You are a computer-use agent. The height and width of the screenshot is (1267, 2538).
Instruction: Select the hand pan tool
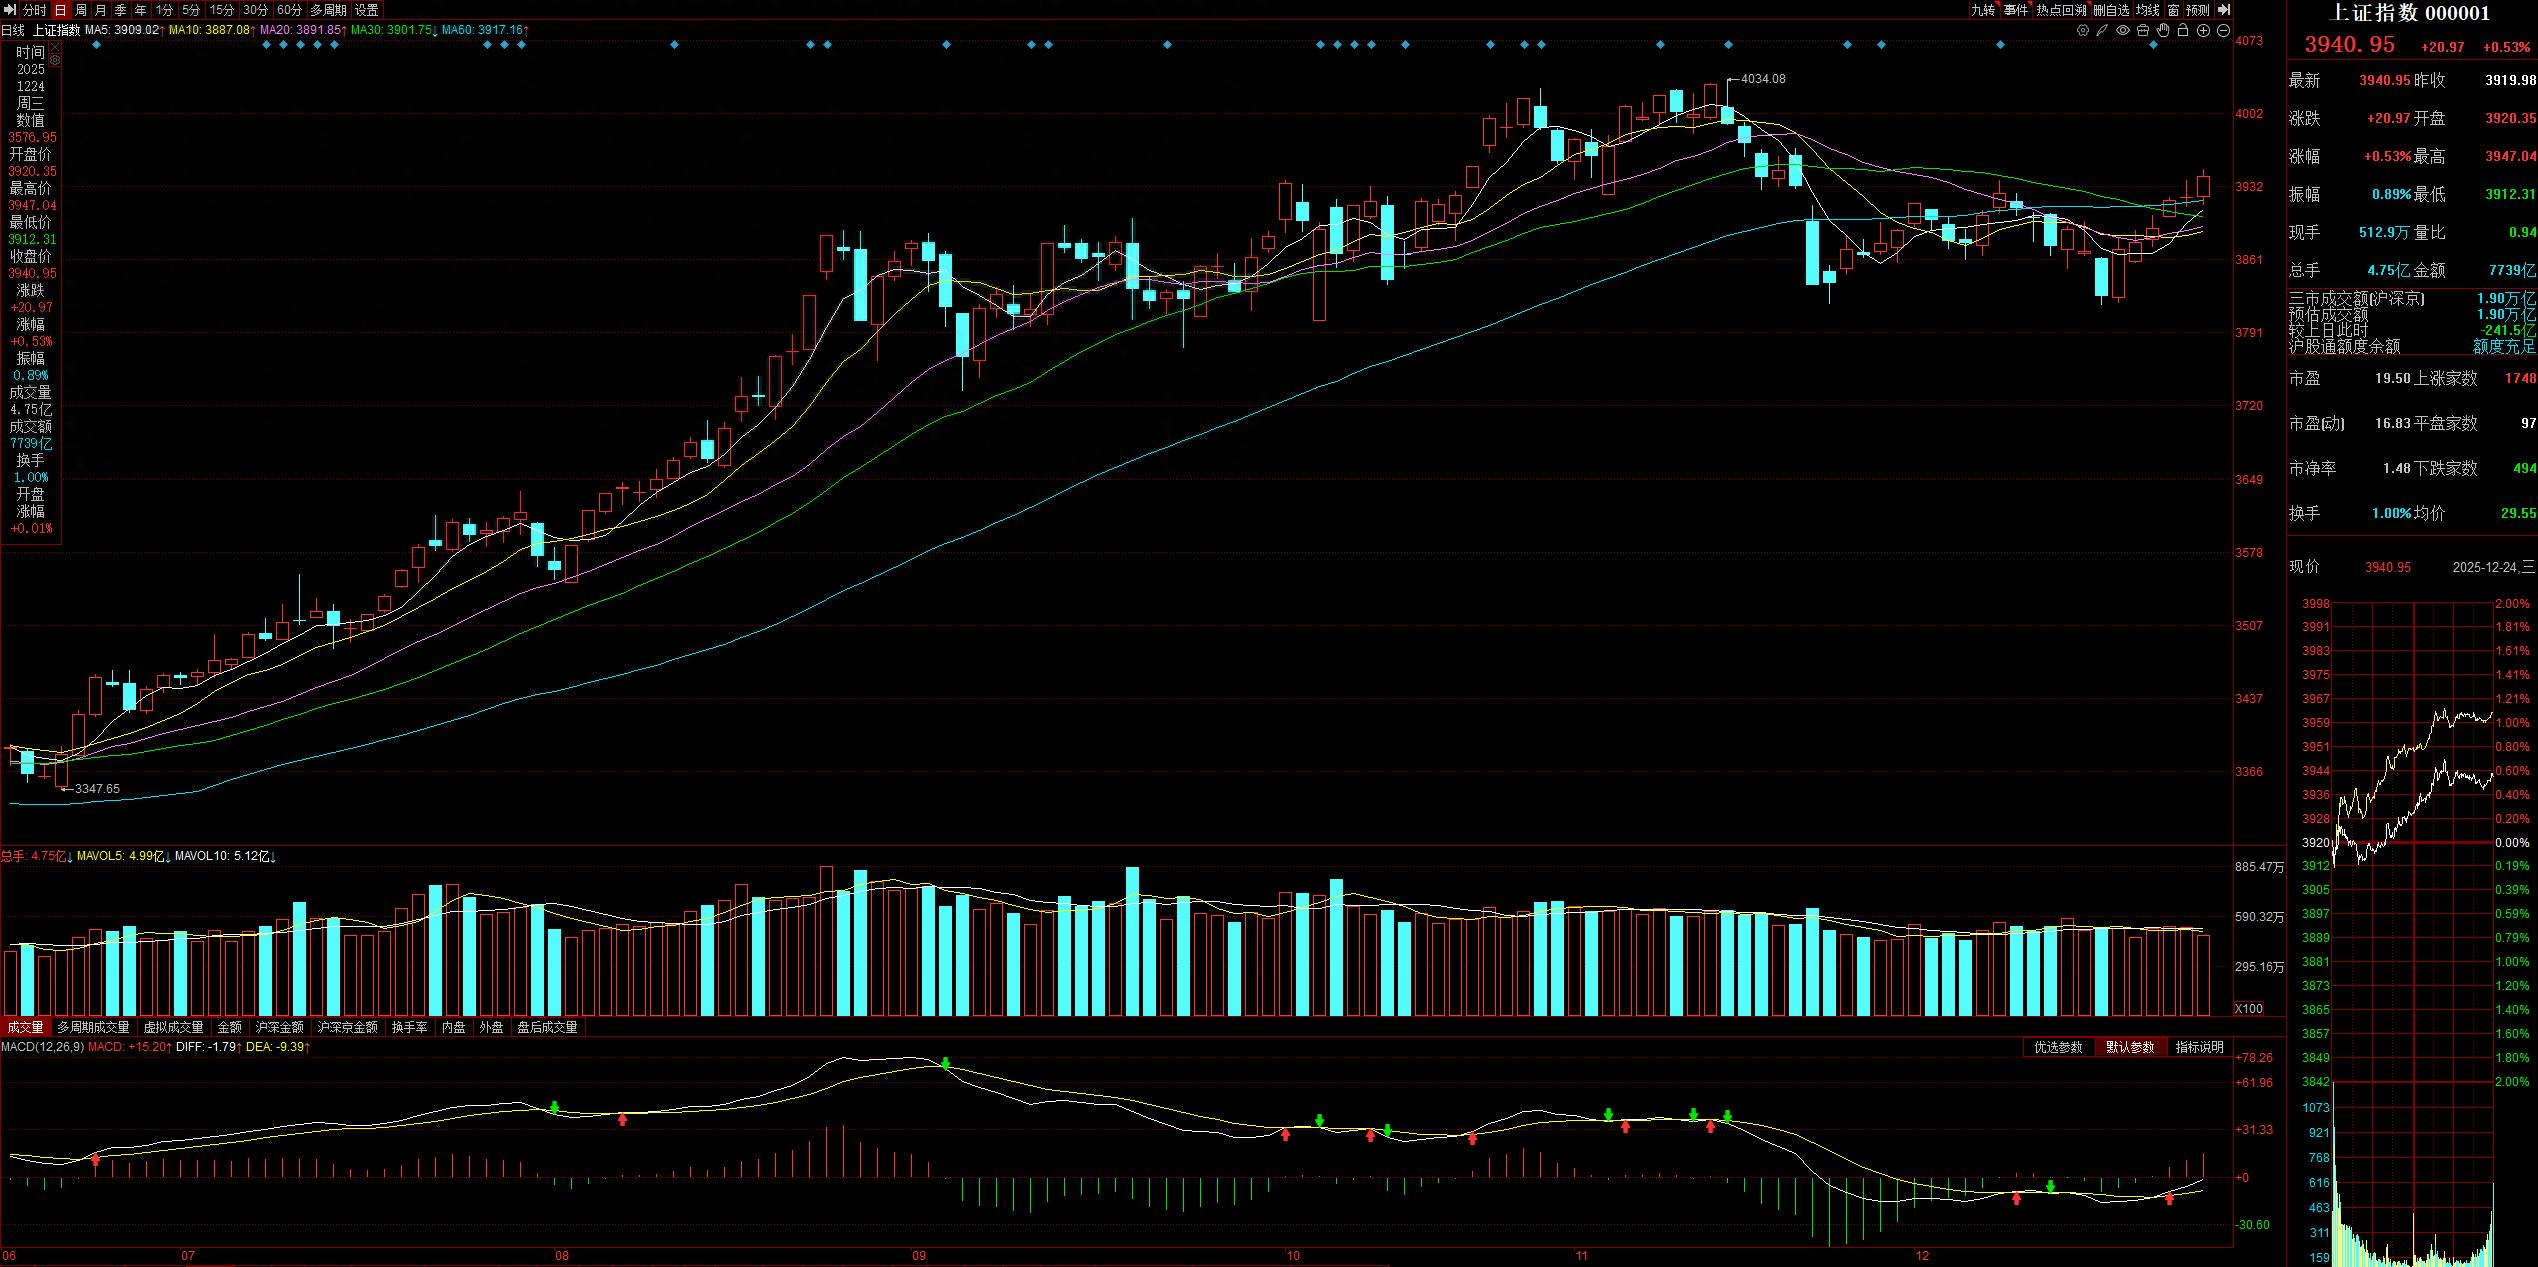(2163, 30)
